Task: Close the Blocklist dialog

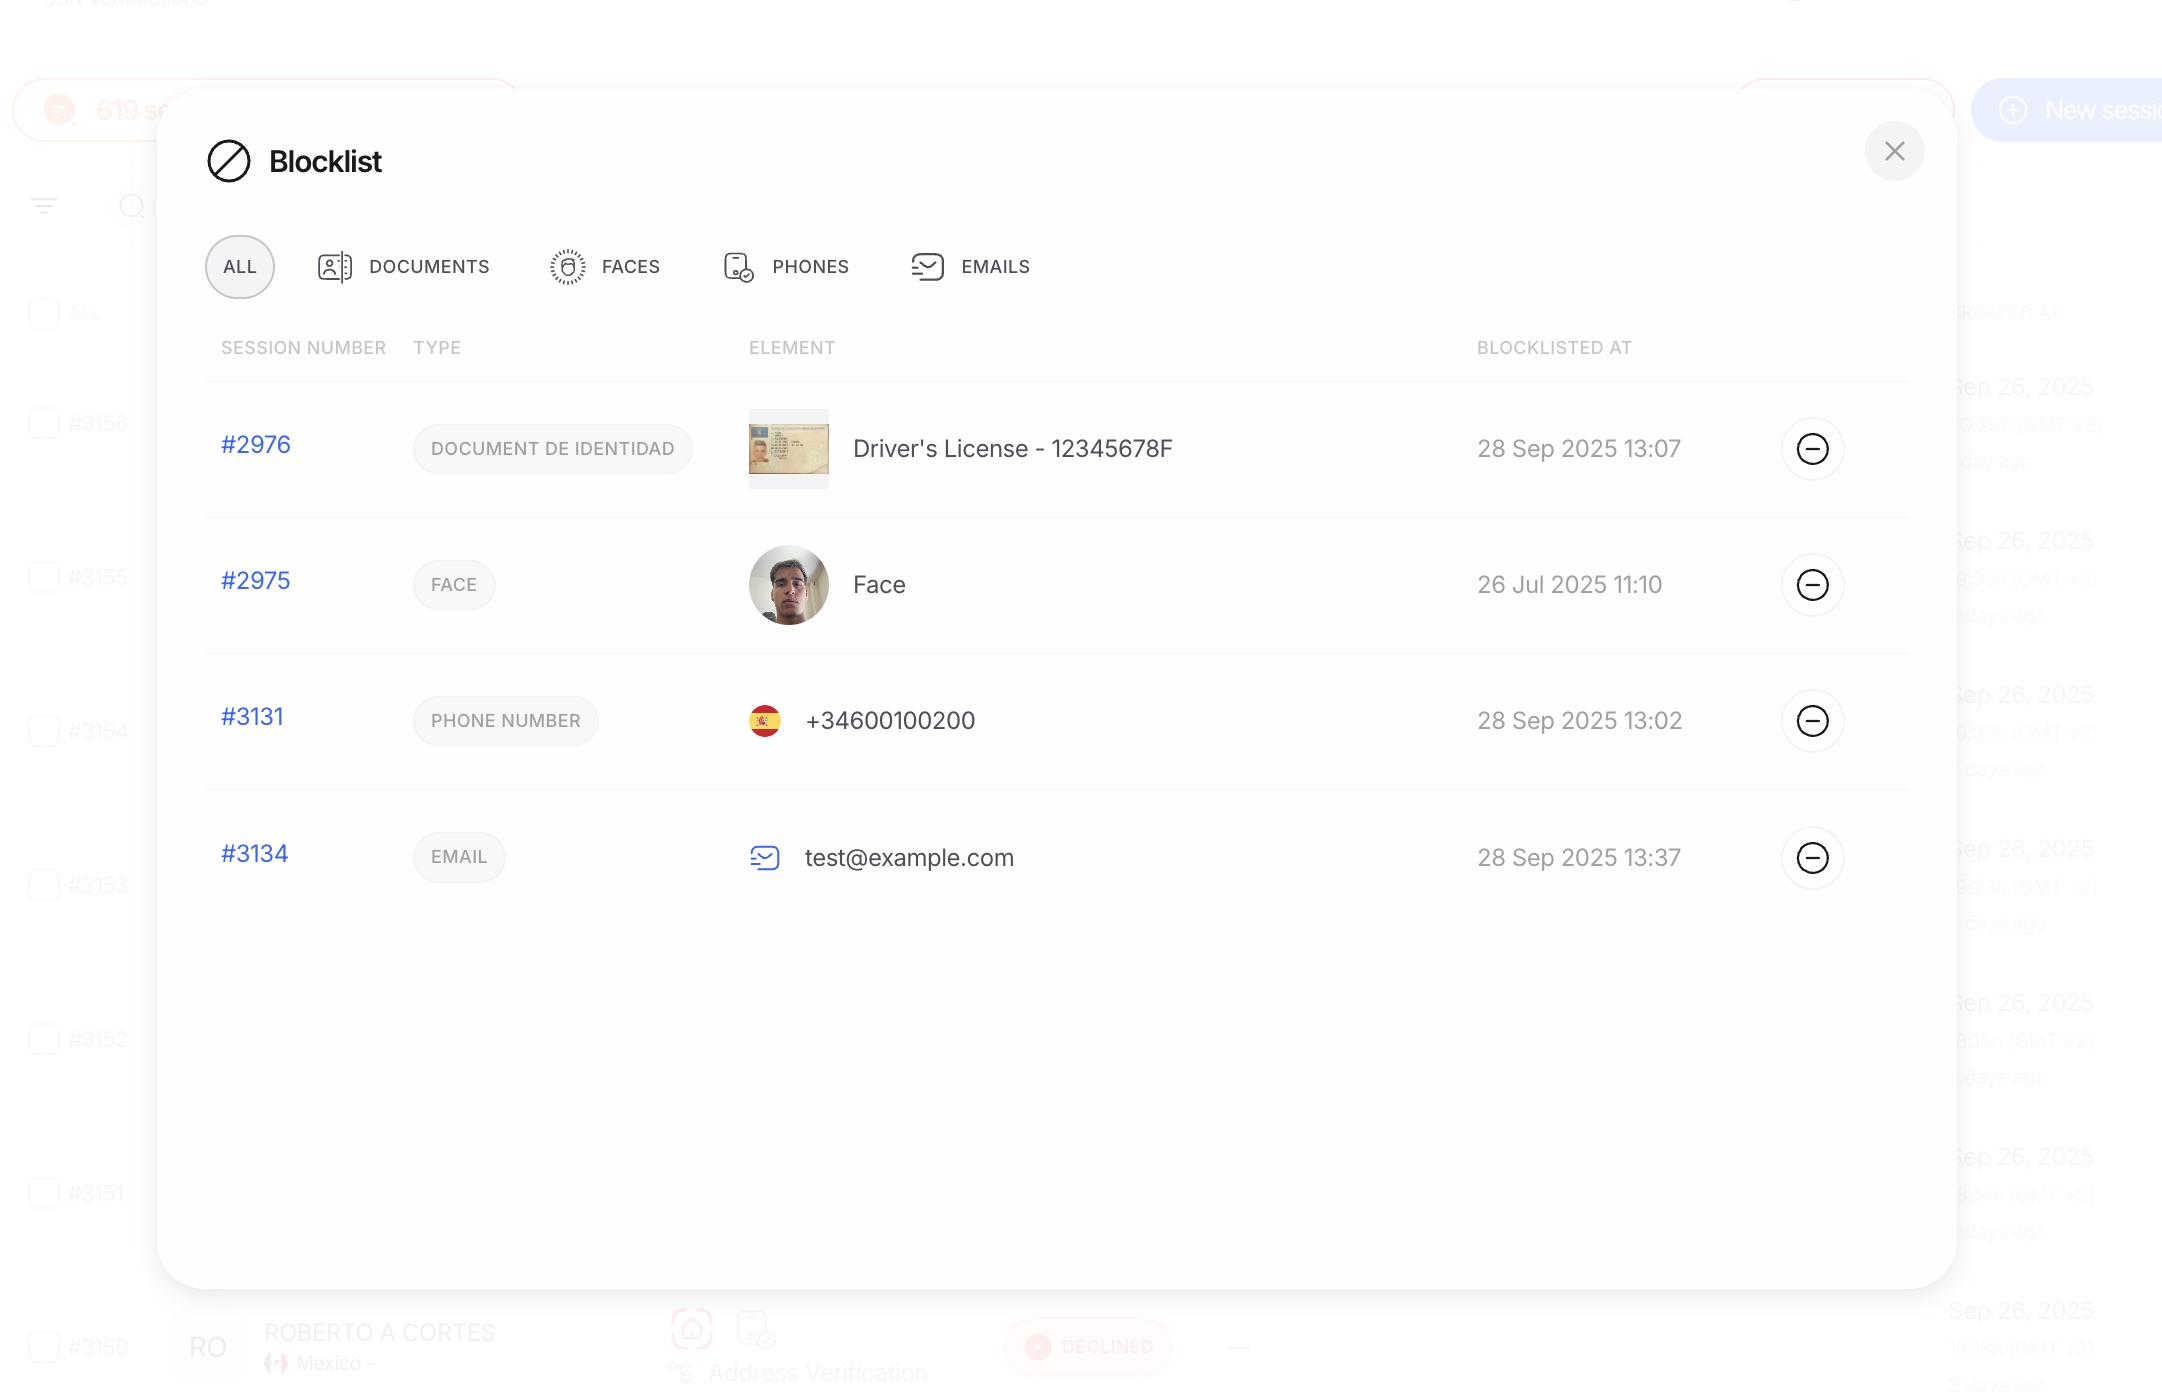Action: (x=1894, y=151)
